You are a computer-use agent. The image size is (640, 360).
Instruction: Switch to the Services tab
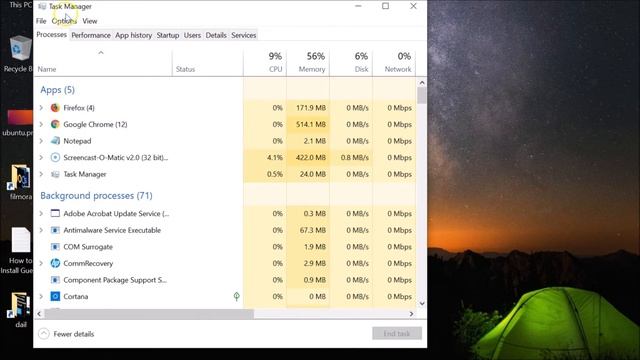point(244,35)
